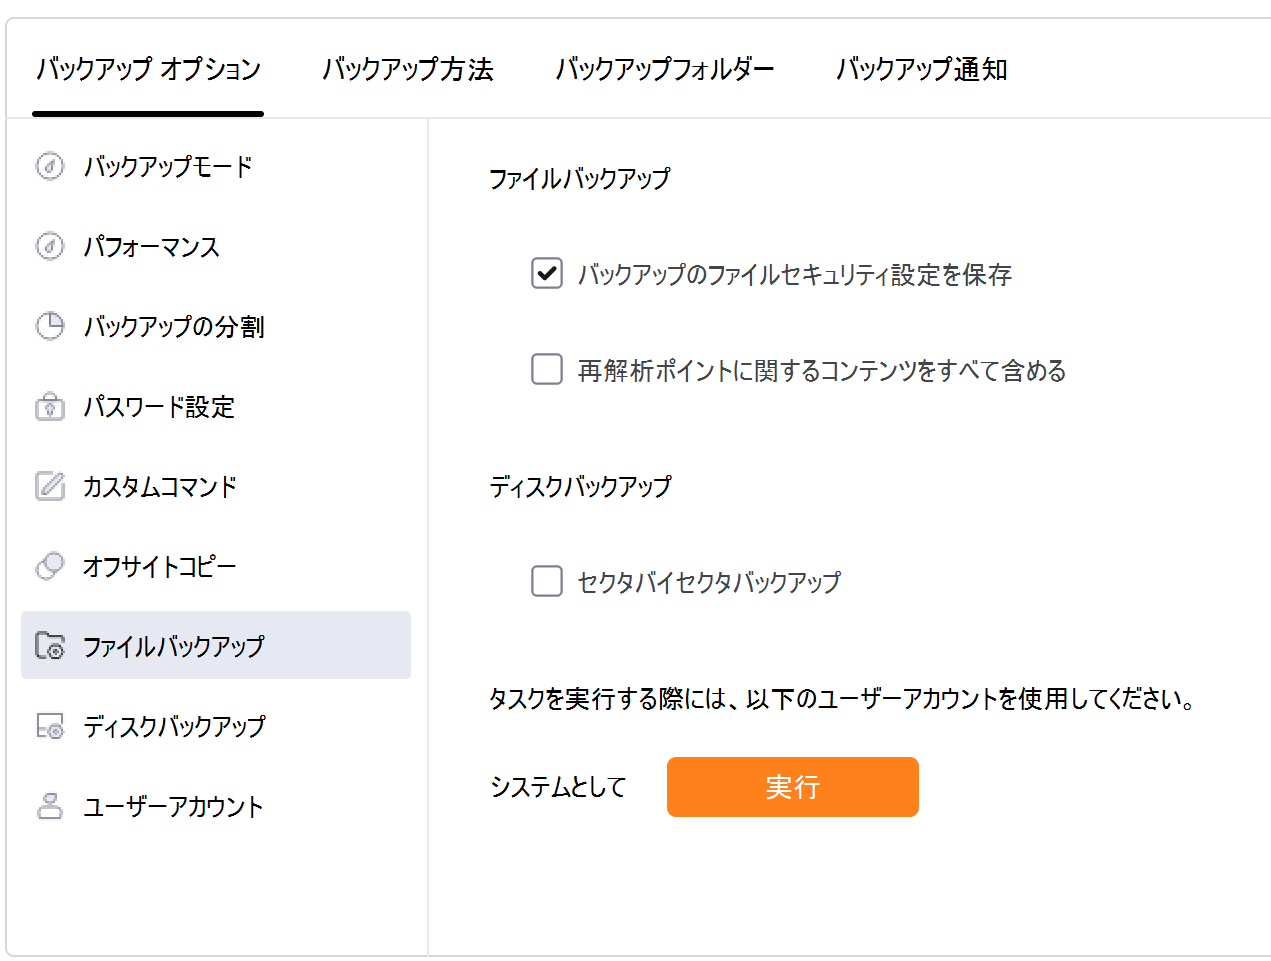Image resolution: width=1271 pixels, height=961 pixels.
Task: Enable セクタバイセクタバックアップ checkbox
Action: pos(547,581)
